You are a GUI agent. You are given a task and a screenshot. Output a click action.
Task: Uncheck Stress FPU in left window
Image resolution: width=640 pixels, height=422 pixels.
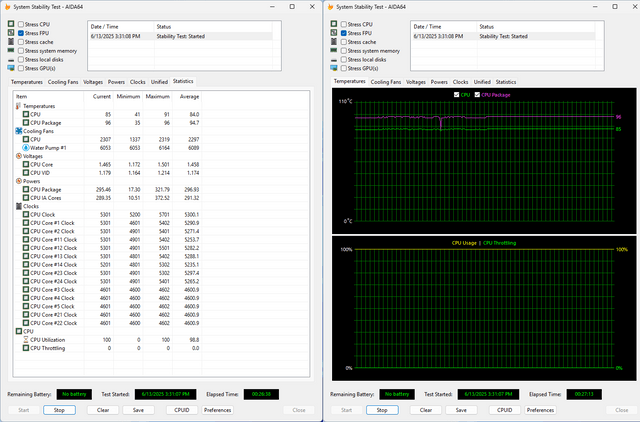21,33
